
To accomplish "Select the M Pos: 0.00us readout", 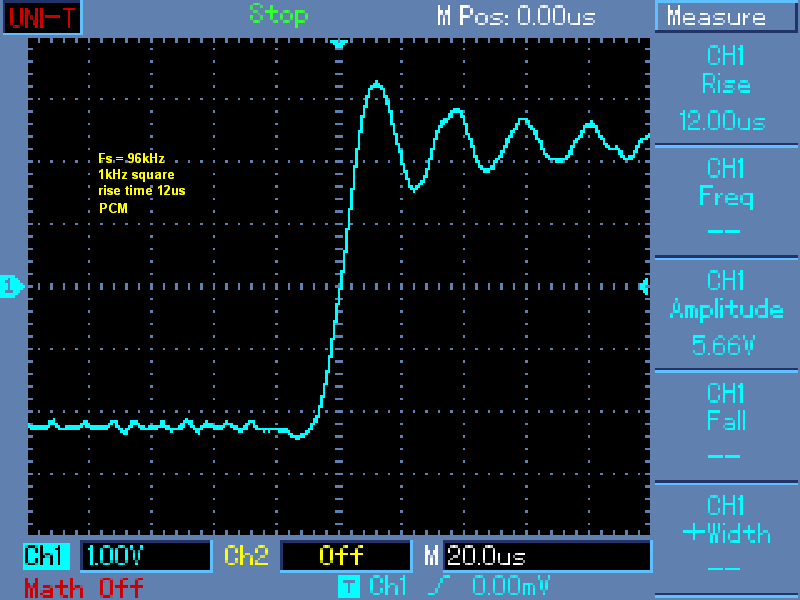I will 516,16.
